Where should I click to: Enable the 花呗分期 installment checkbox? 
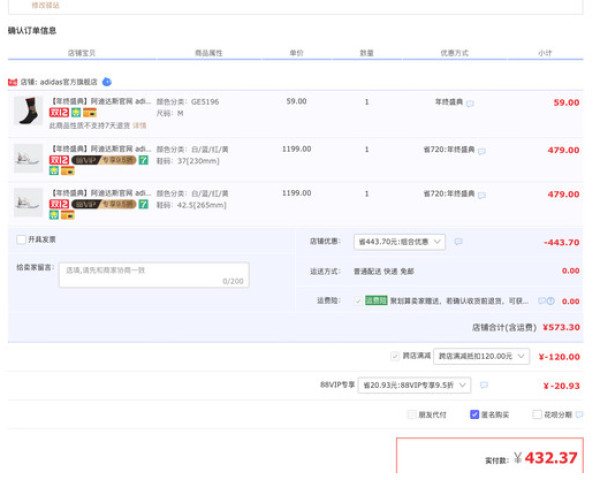pos(537,414)
